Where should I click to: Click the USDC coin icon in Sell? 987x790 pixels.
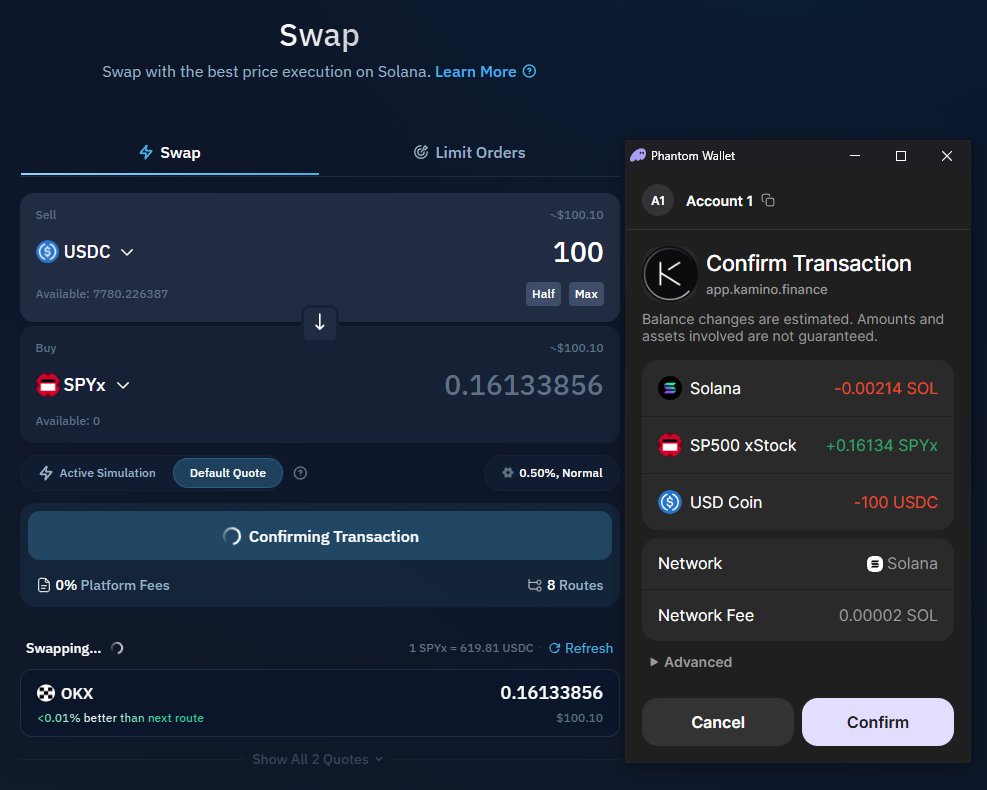pos(47,252)
